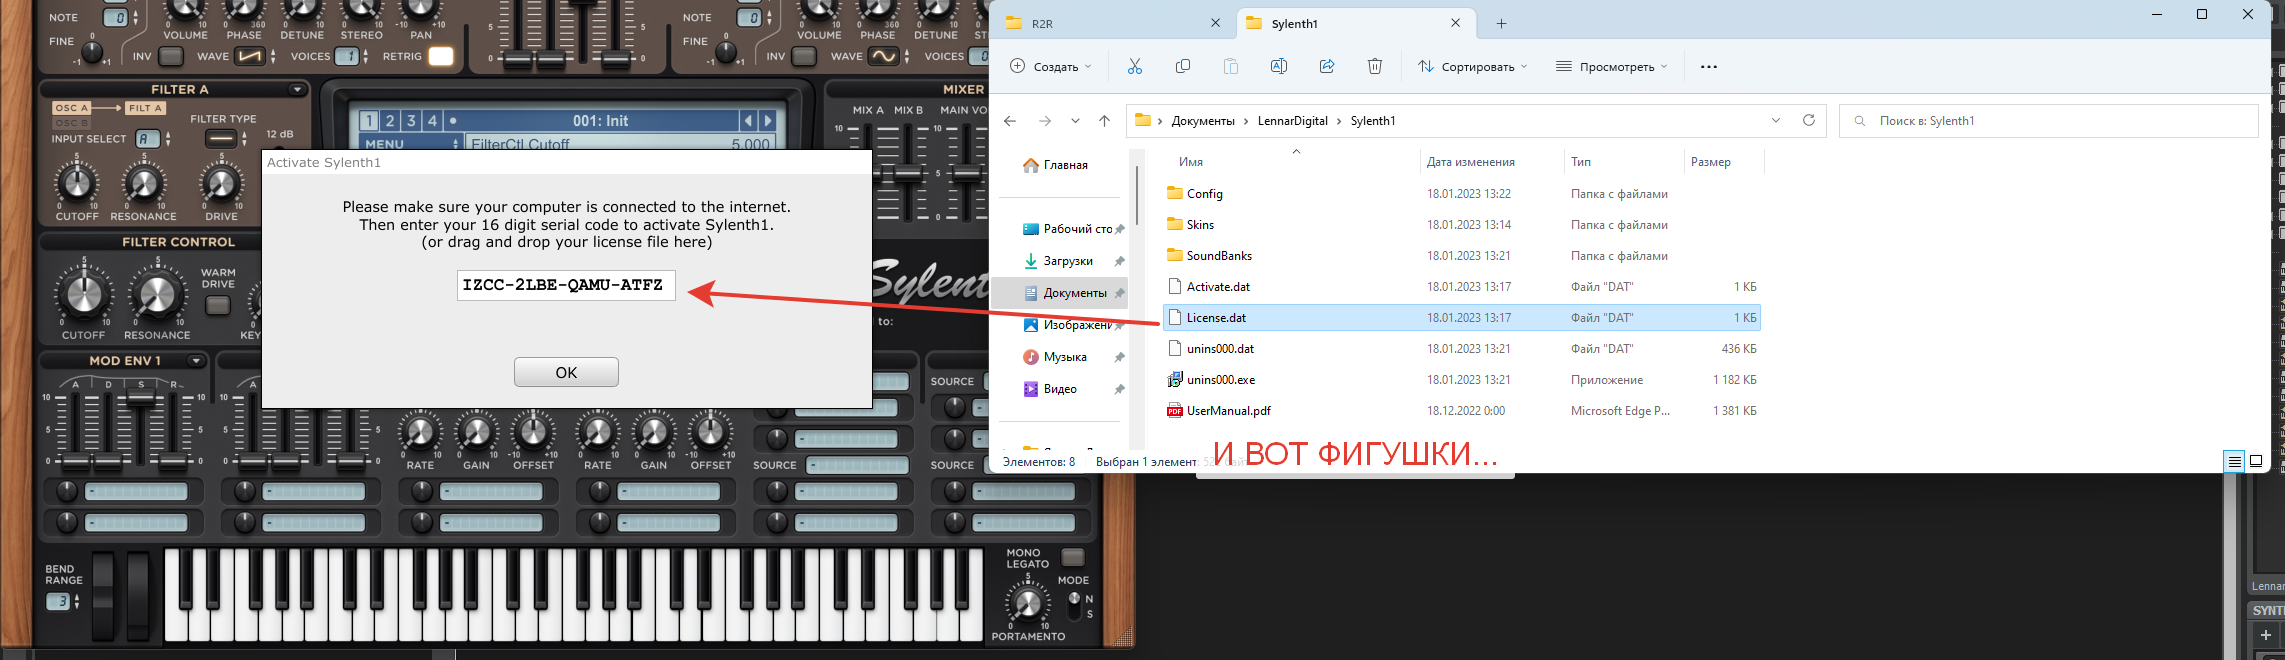Open the Сортировать dropdown
Screen dimensions: 2285x660
(1472, 67)
